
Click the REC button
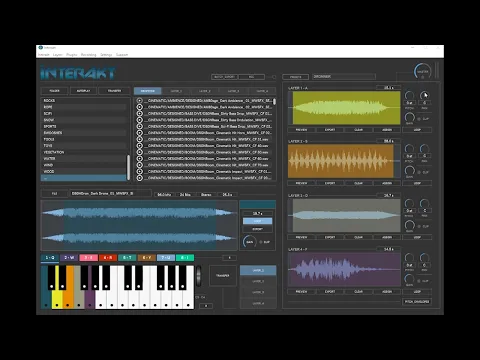(252, 77)
